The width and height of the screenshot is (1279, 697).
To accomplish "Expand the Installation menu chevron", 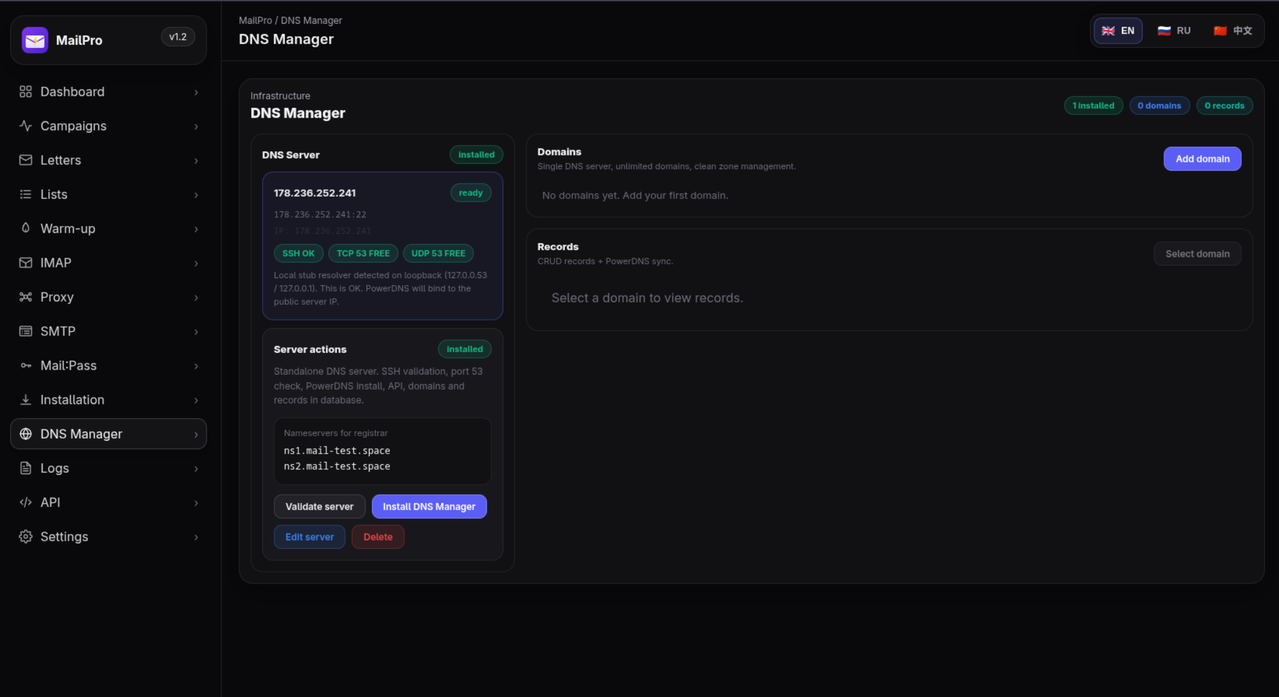I will click(196, 400).
